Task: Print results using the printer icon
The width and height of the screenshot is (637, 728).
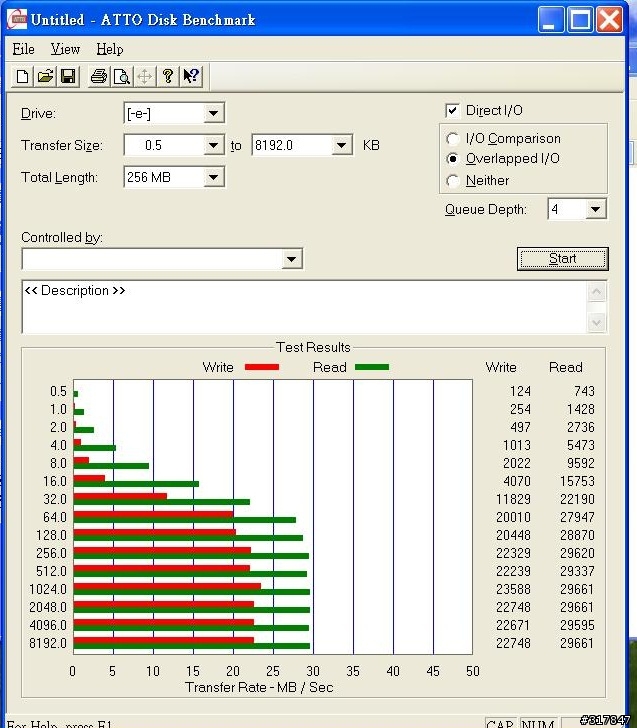Action: 99,76
